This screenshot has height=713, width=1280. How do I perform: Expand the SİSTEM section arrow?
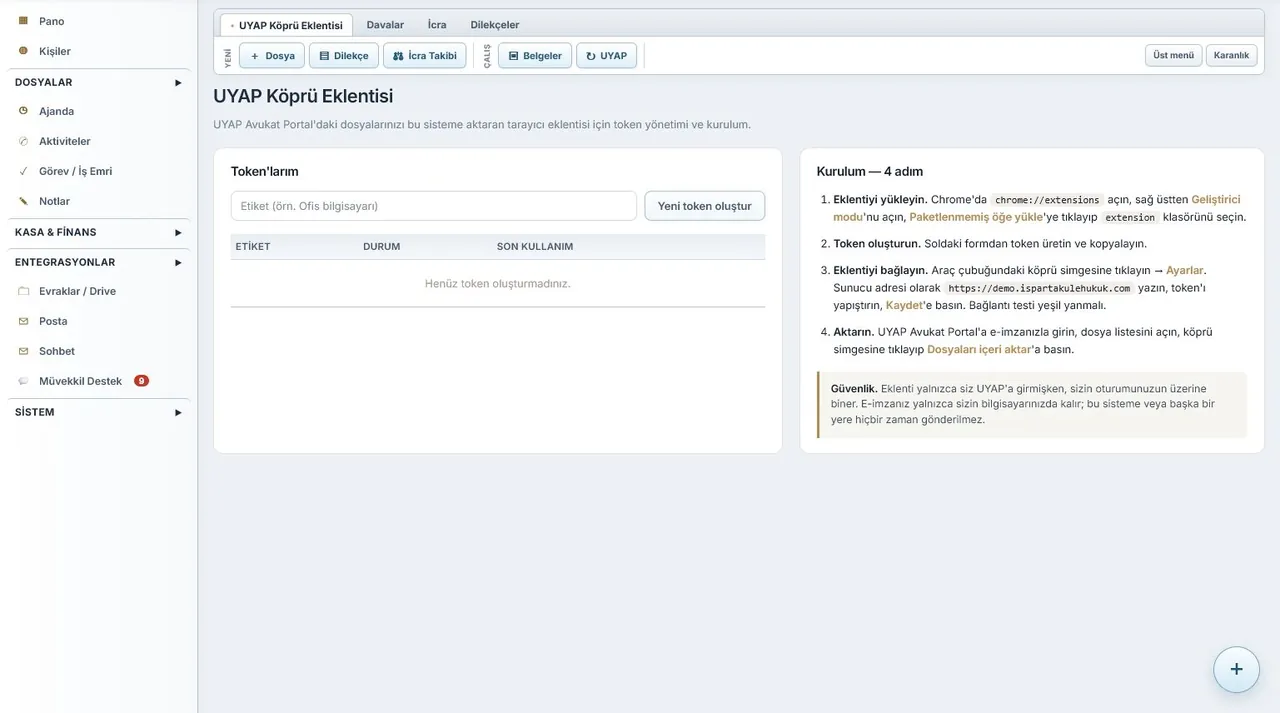[x=178, y=412]
